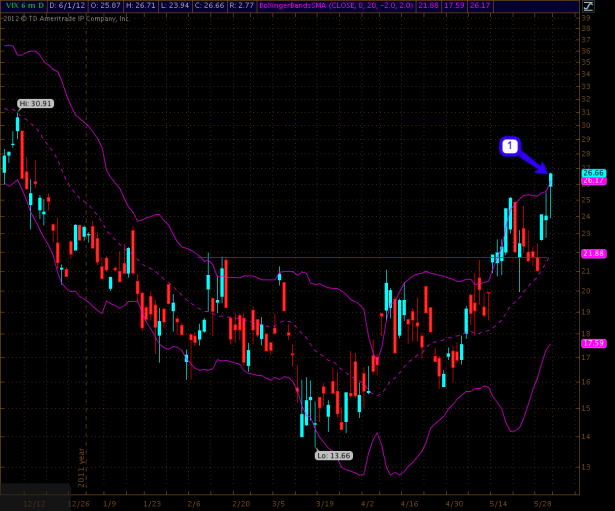Image resolution: width=615 pixels, height=511 pixels.
Task: Click the Hi: 30.91 price bubble
Action: point(35,103)
